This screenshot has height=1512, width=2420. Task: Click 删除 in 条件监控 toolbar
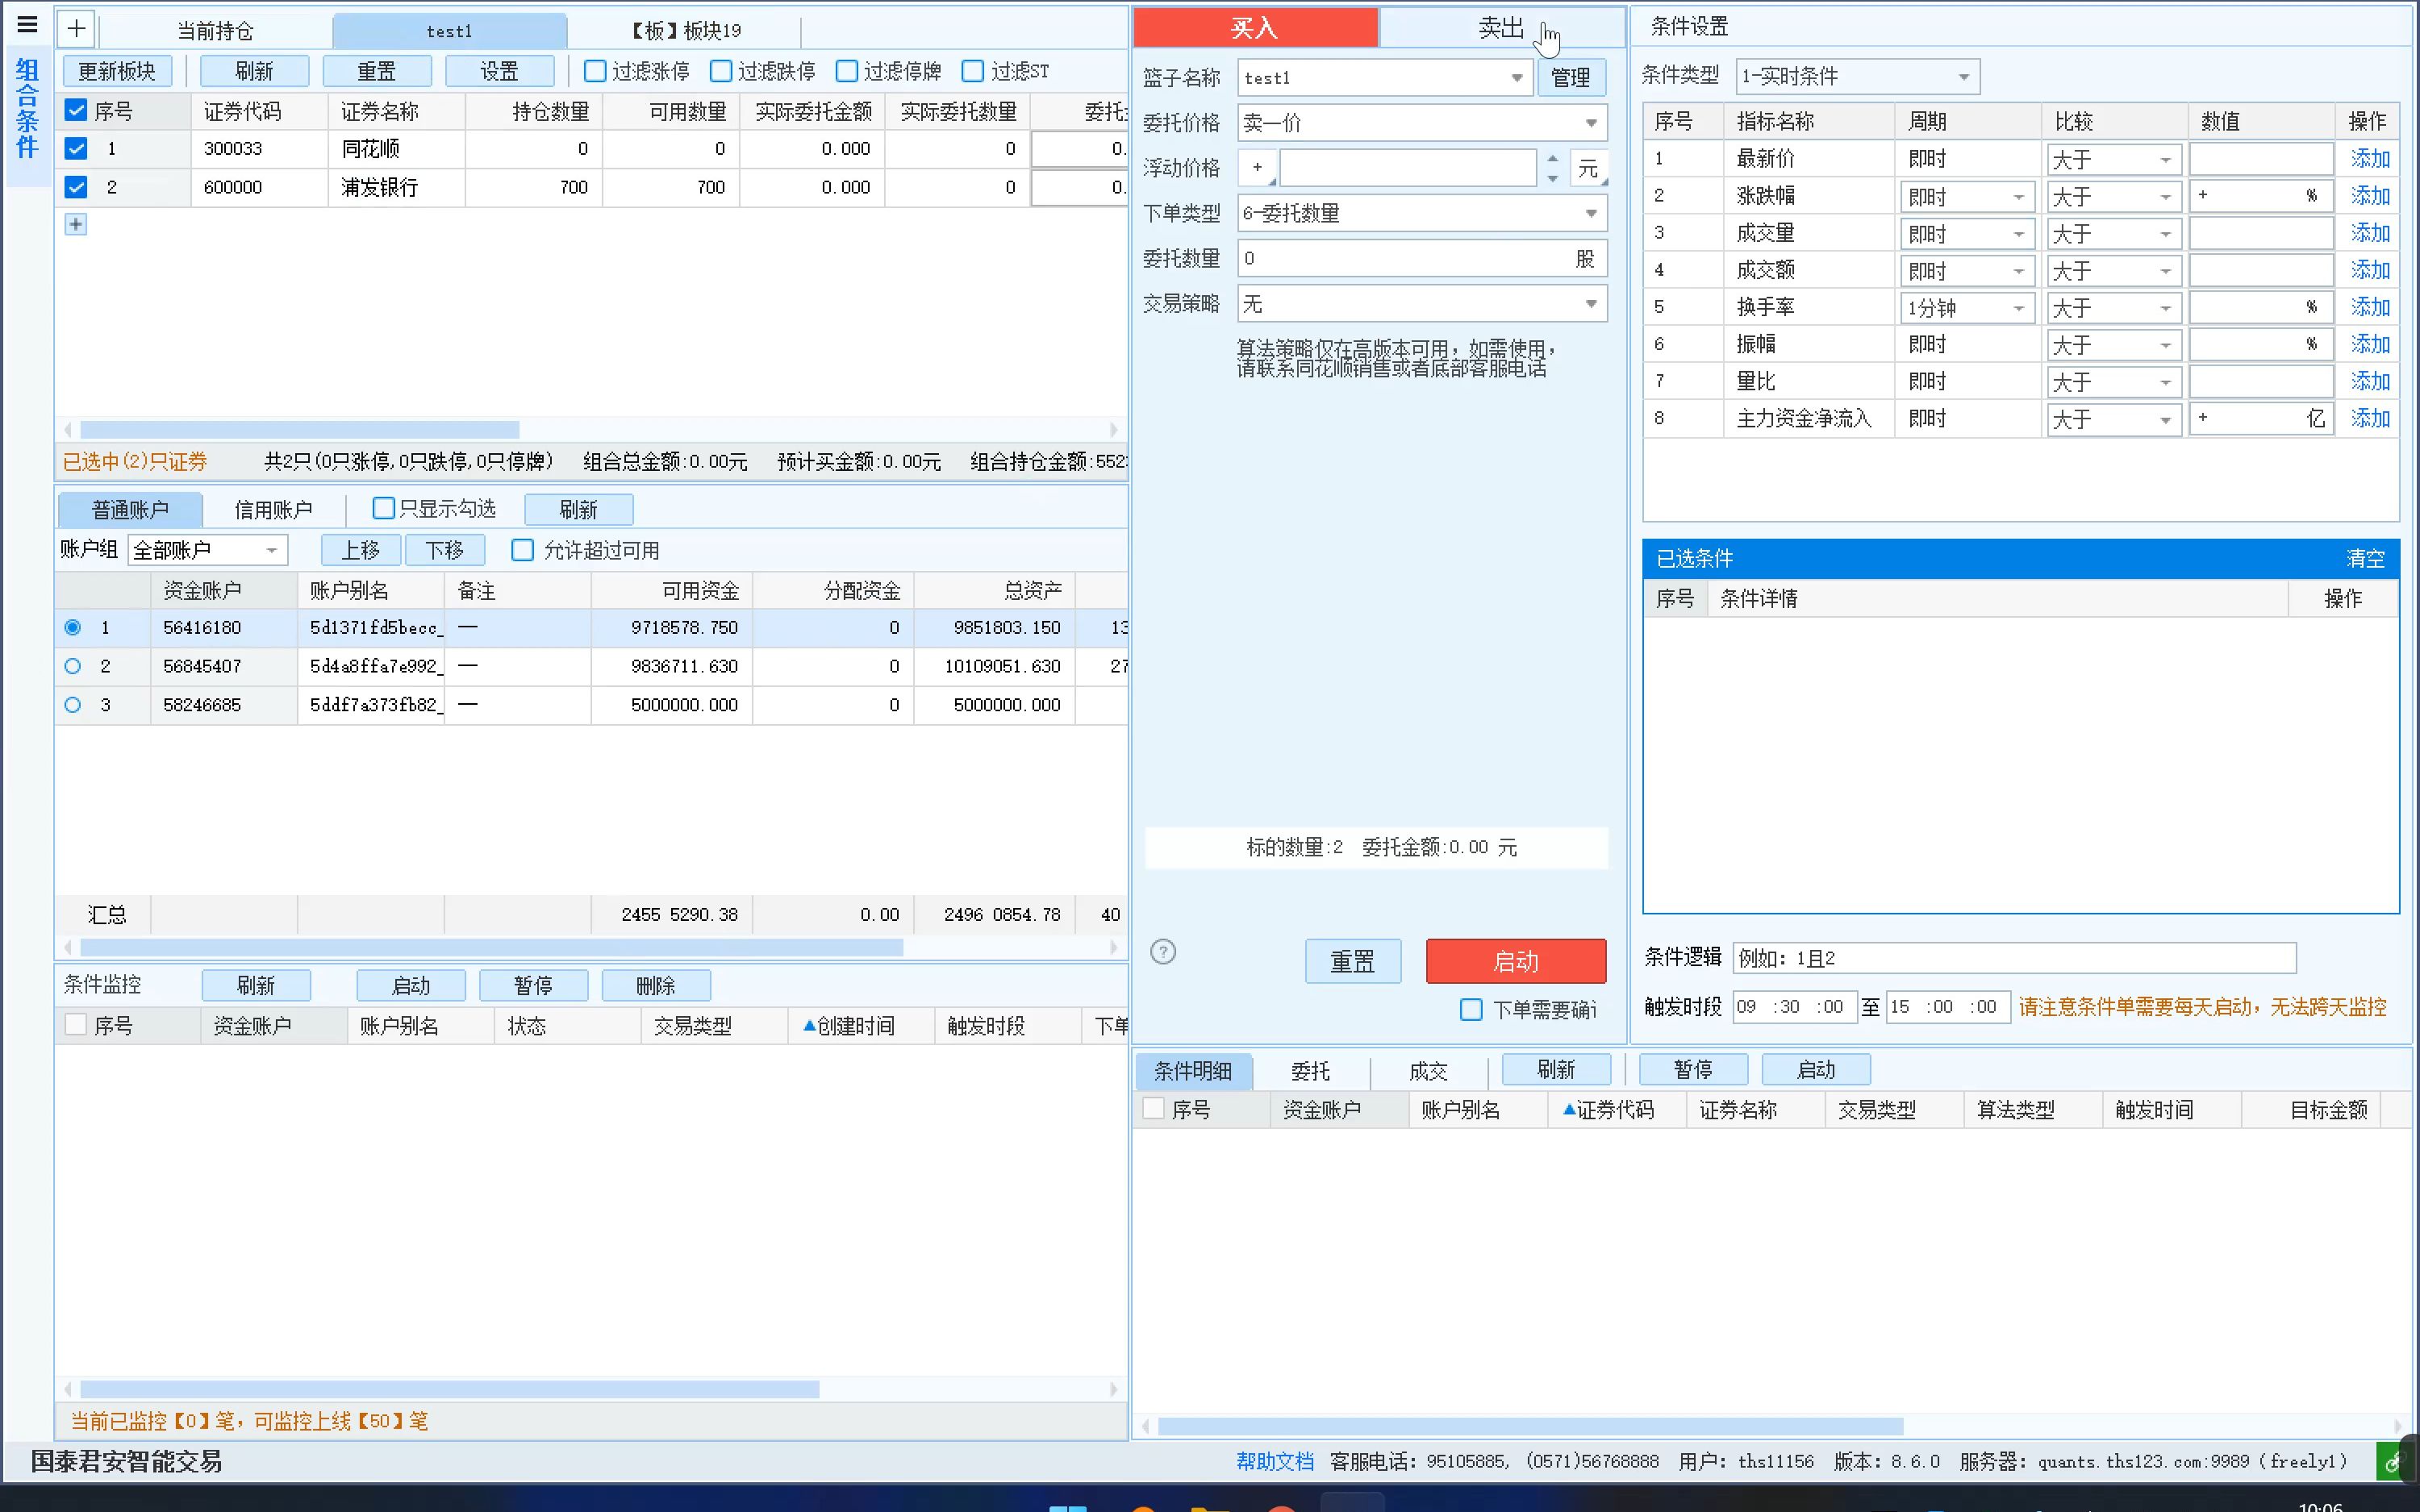click(656, 985)
